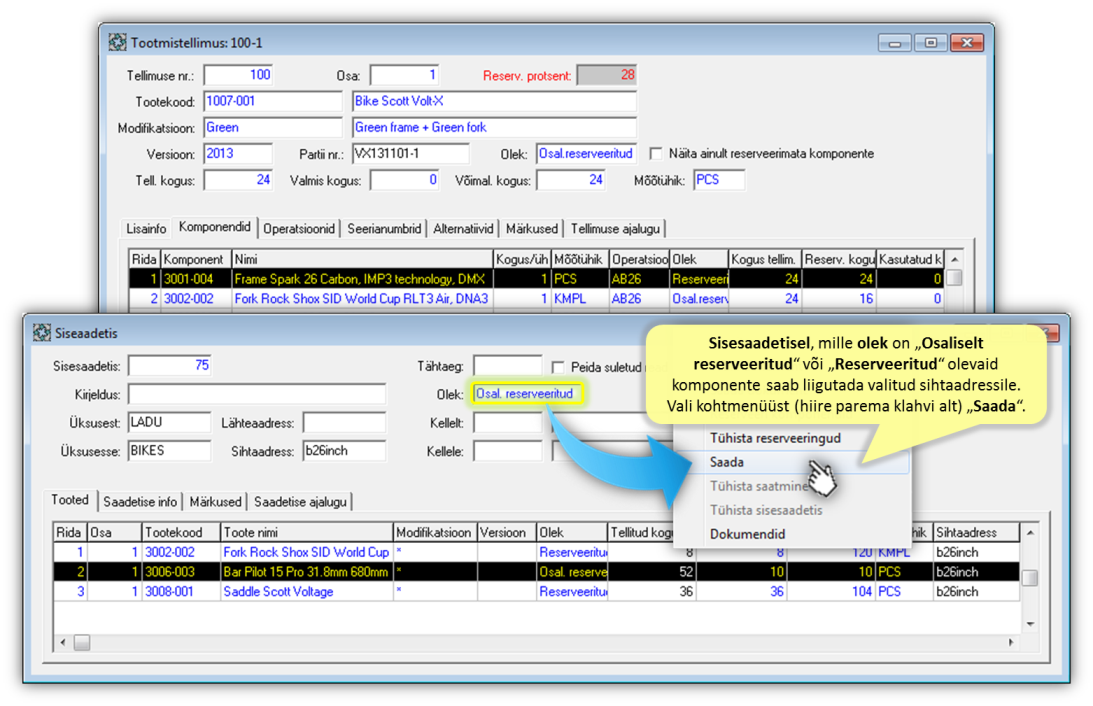The image size is (1093, 706).
Task: Switch to the Saadetise ajalugu tab
Action: [x=300, y=502]
